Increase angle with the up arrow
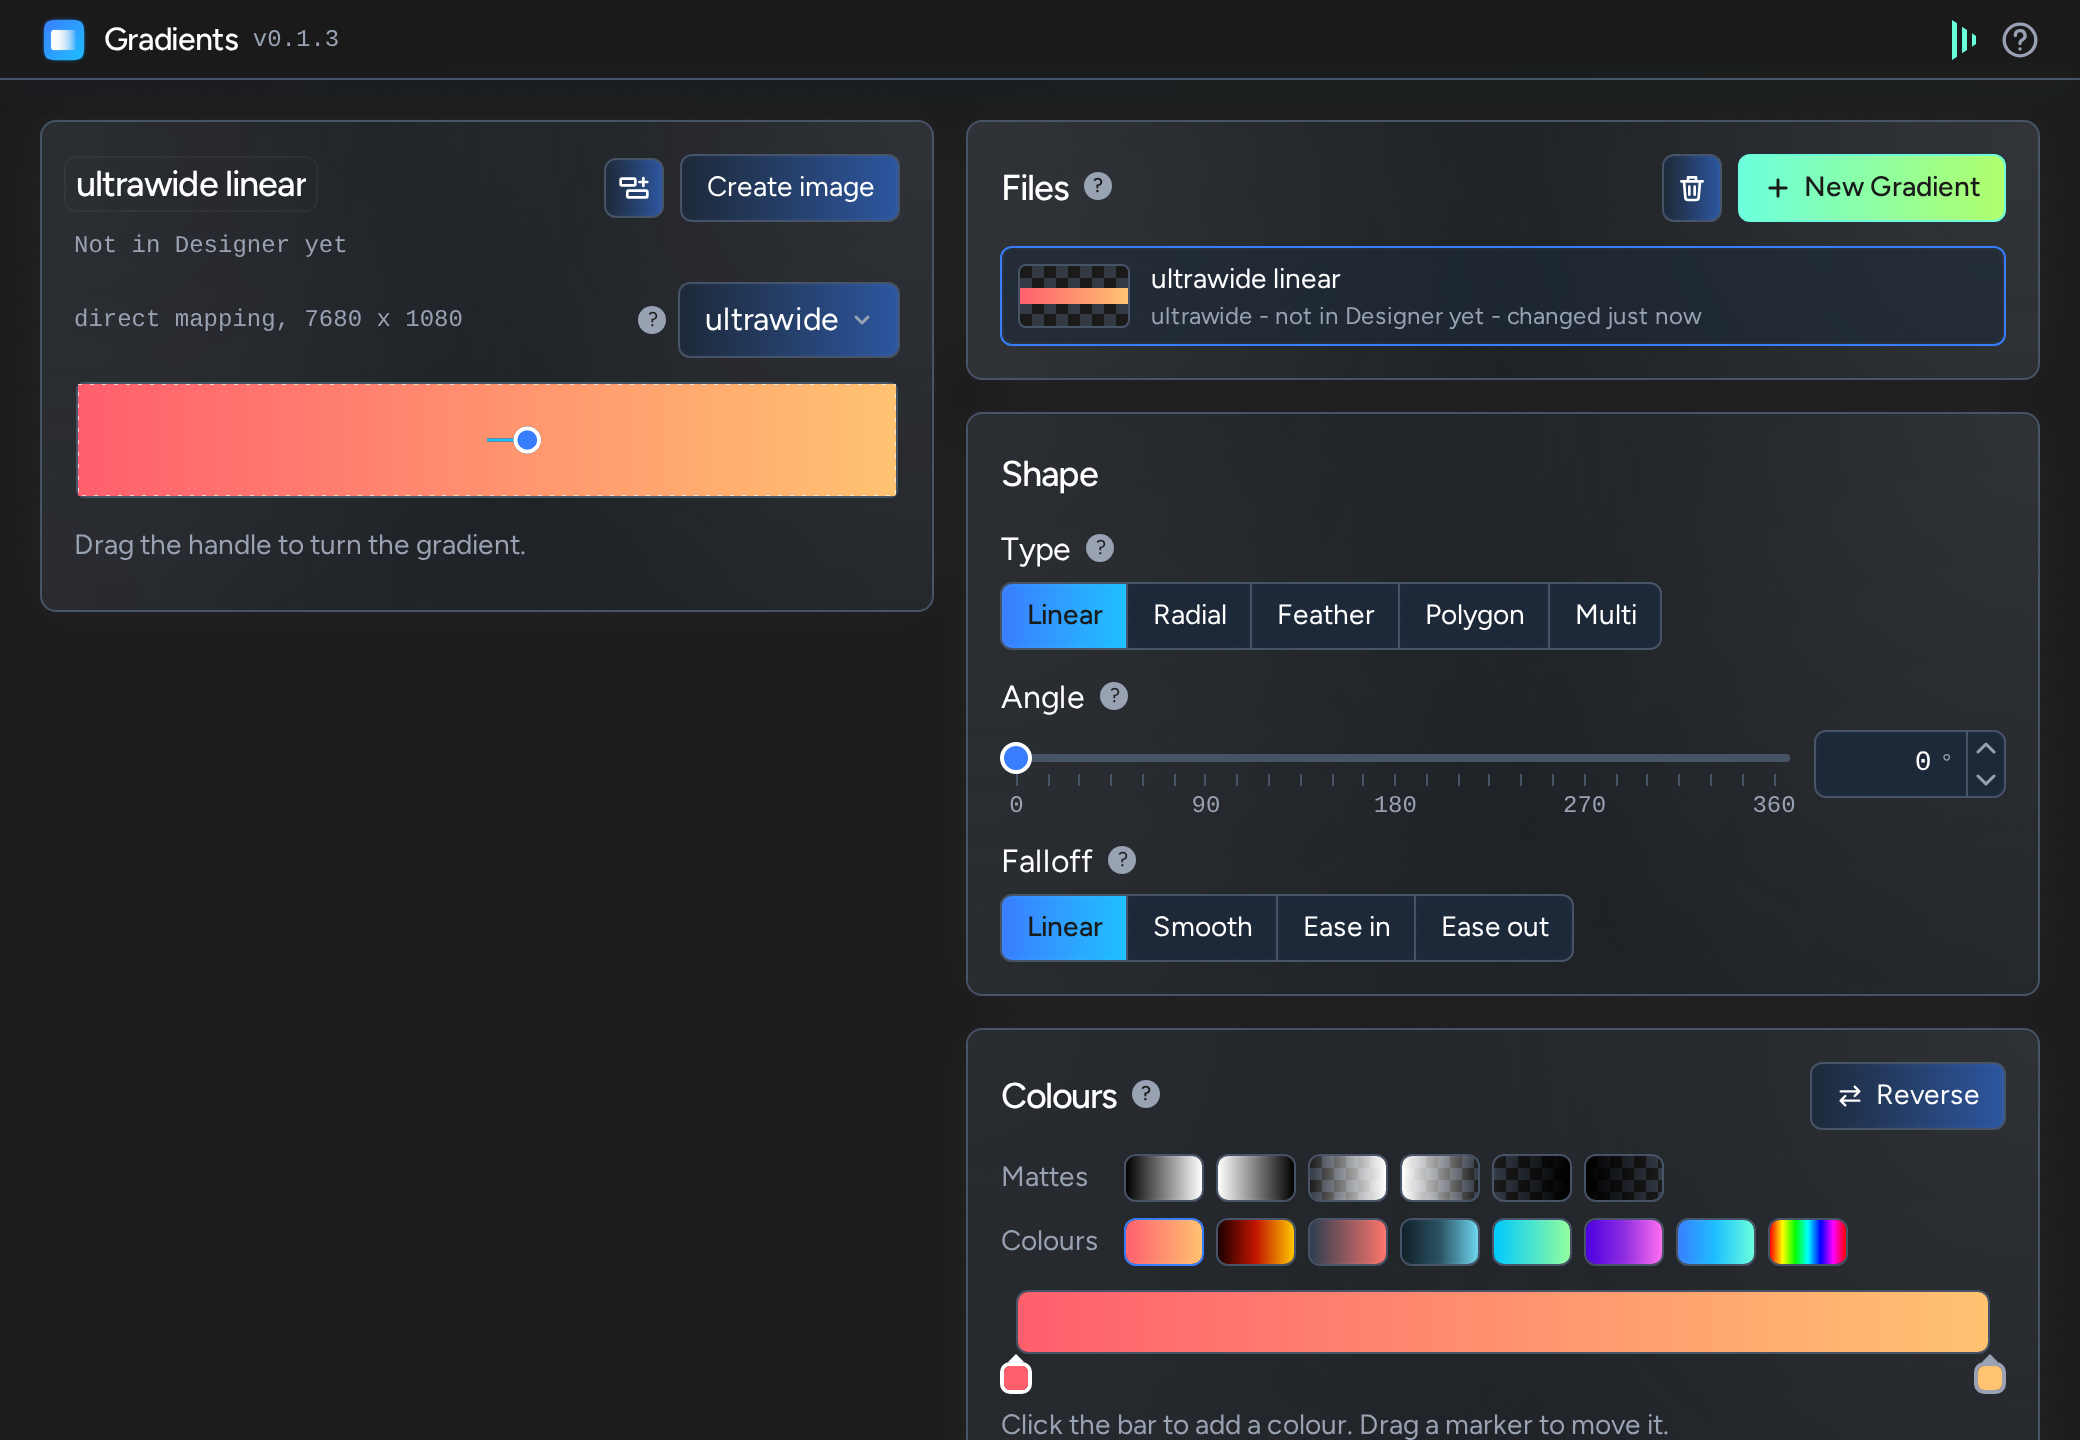 pyautogui.click(x=1986, y=748)
